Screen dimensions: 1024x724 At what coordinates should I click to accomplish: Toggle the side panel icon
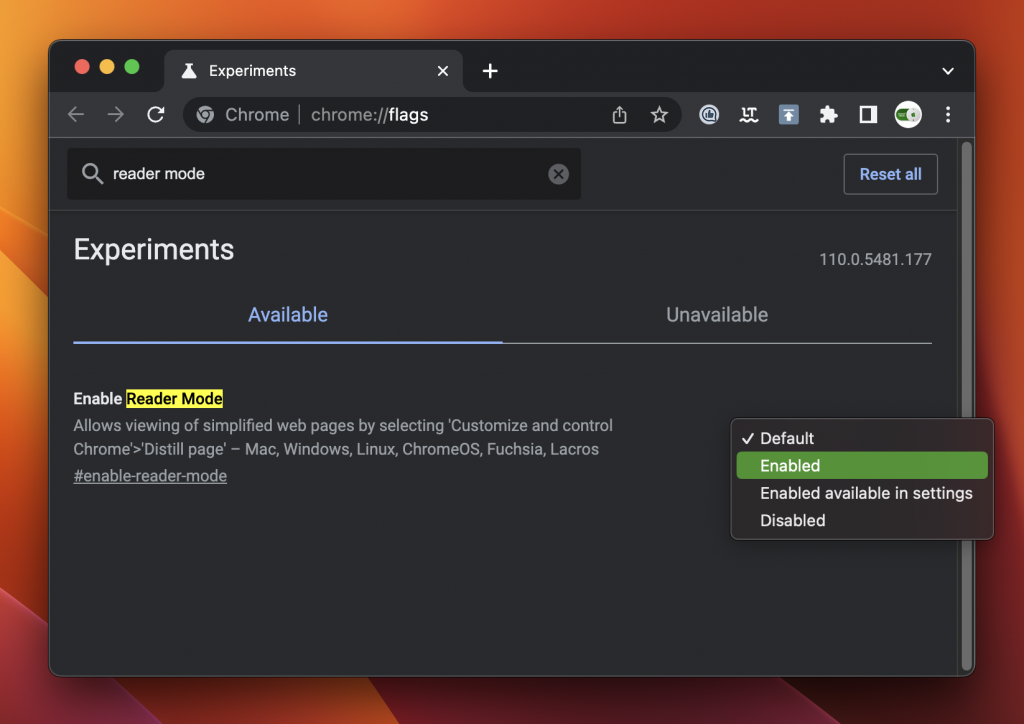coord(868,115)
